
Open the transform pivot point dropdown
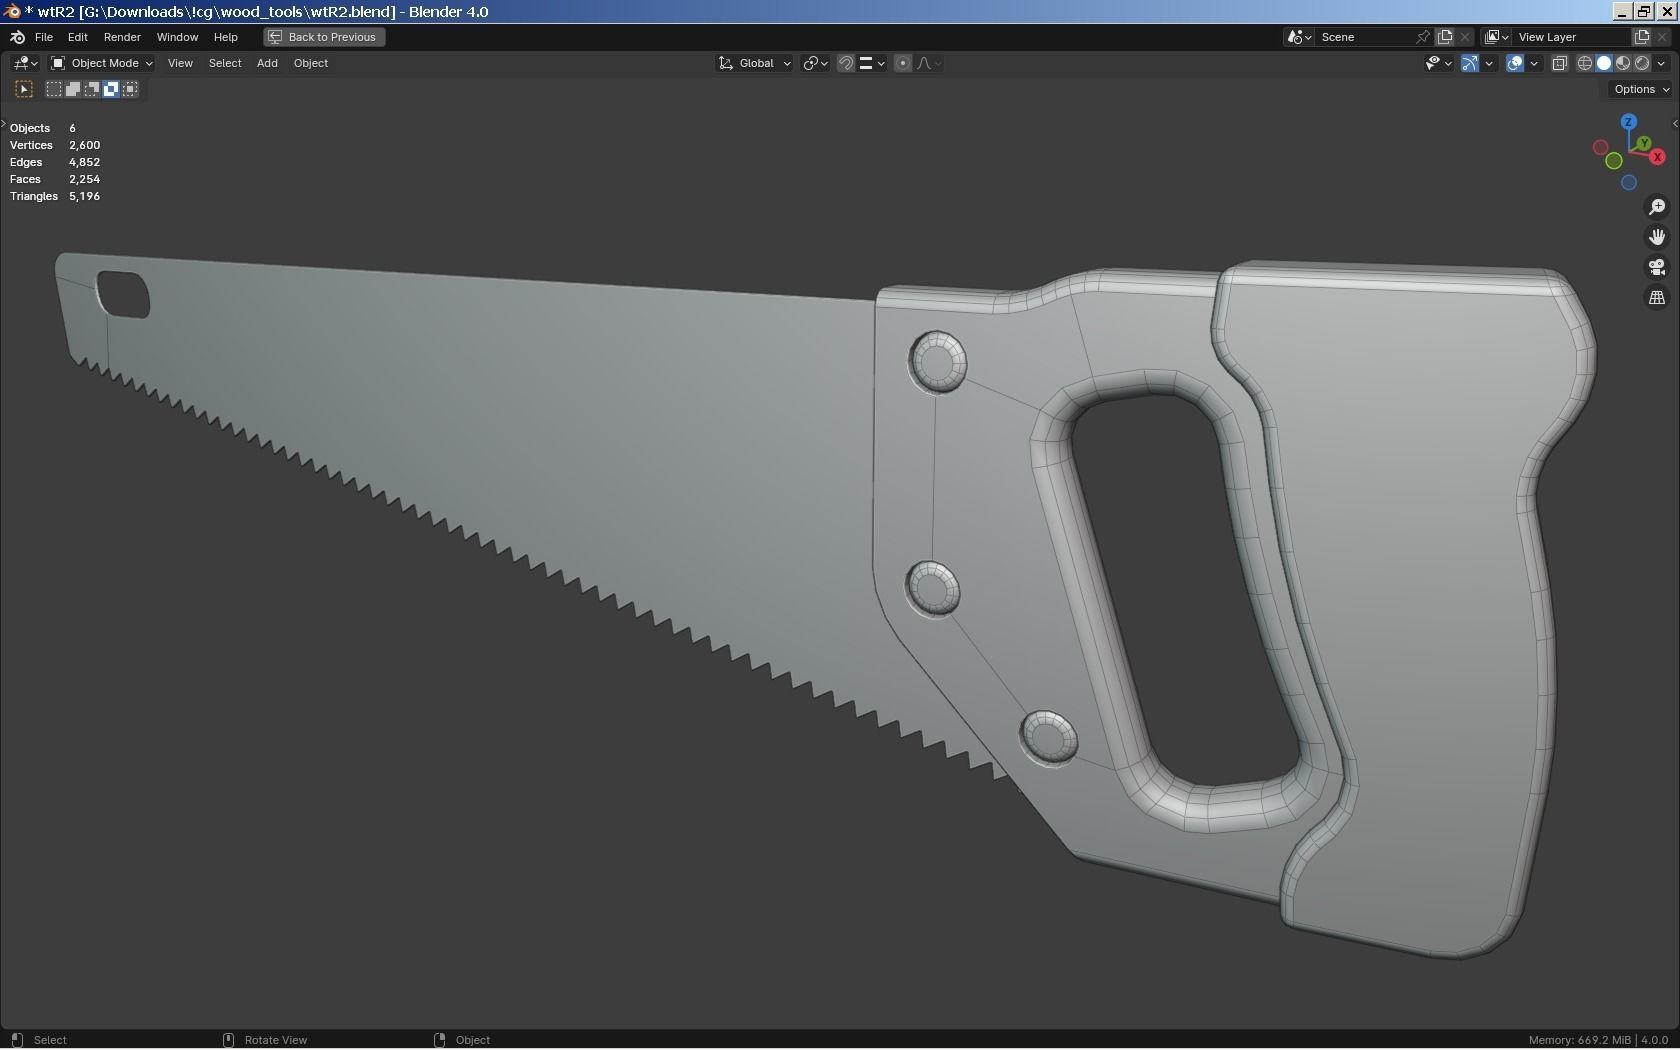[x=816, y=63]
